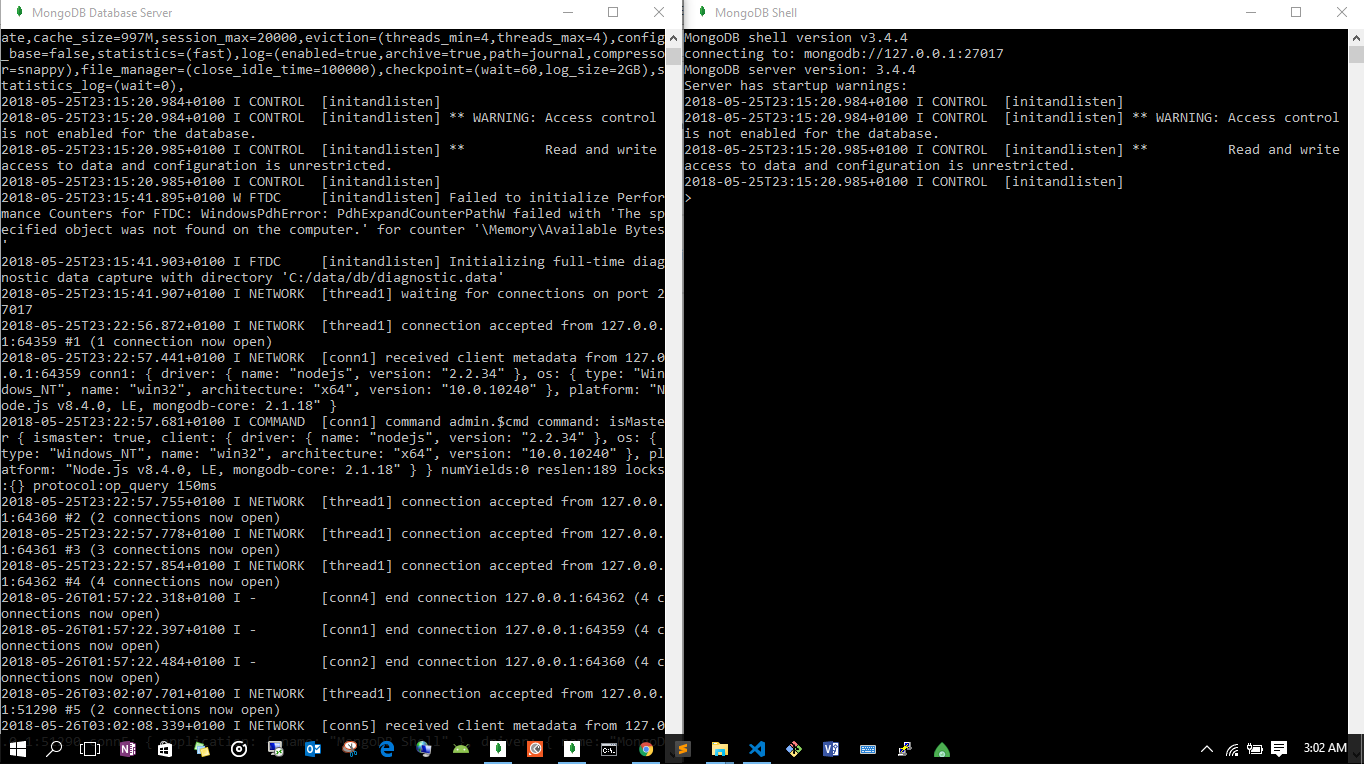Open OneNote from the taskbar
The height and width of the screenshot is (764, 1364).
127,749
